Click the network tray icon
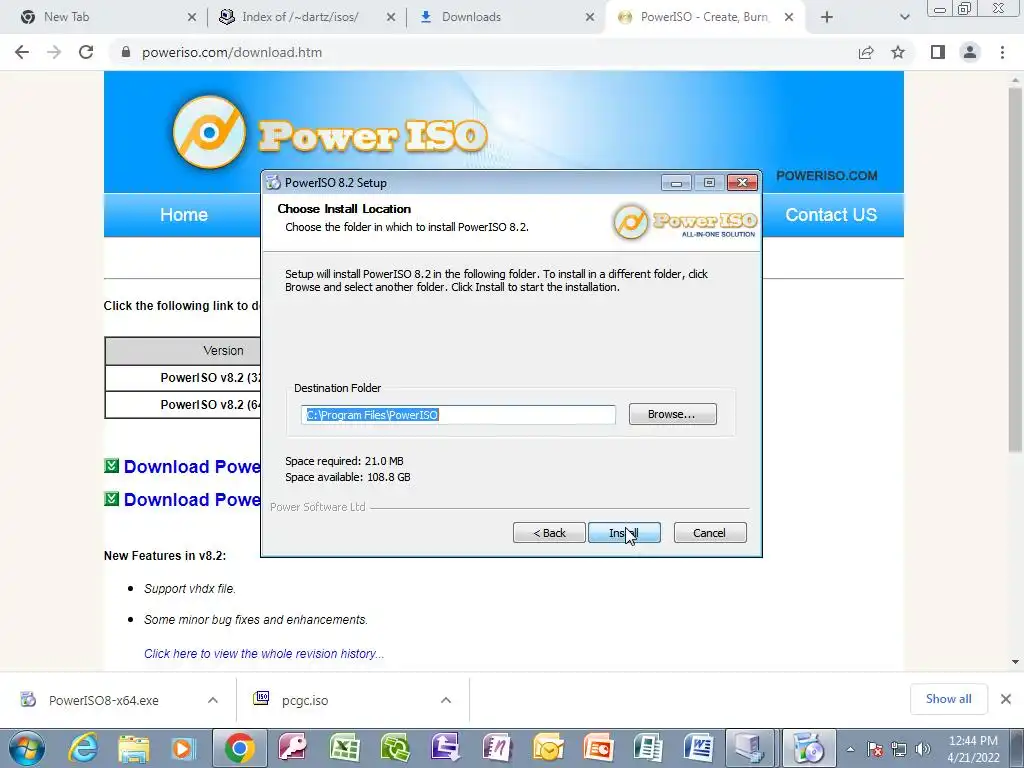This screenshot has width=1024, height=768. click(899, 750)
